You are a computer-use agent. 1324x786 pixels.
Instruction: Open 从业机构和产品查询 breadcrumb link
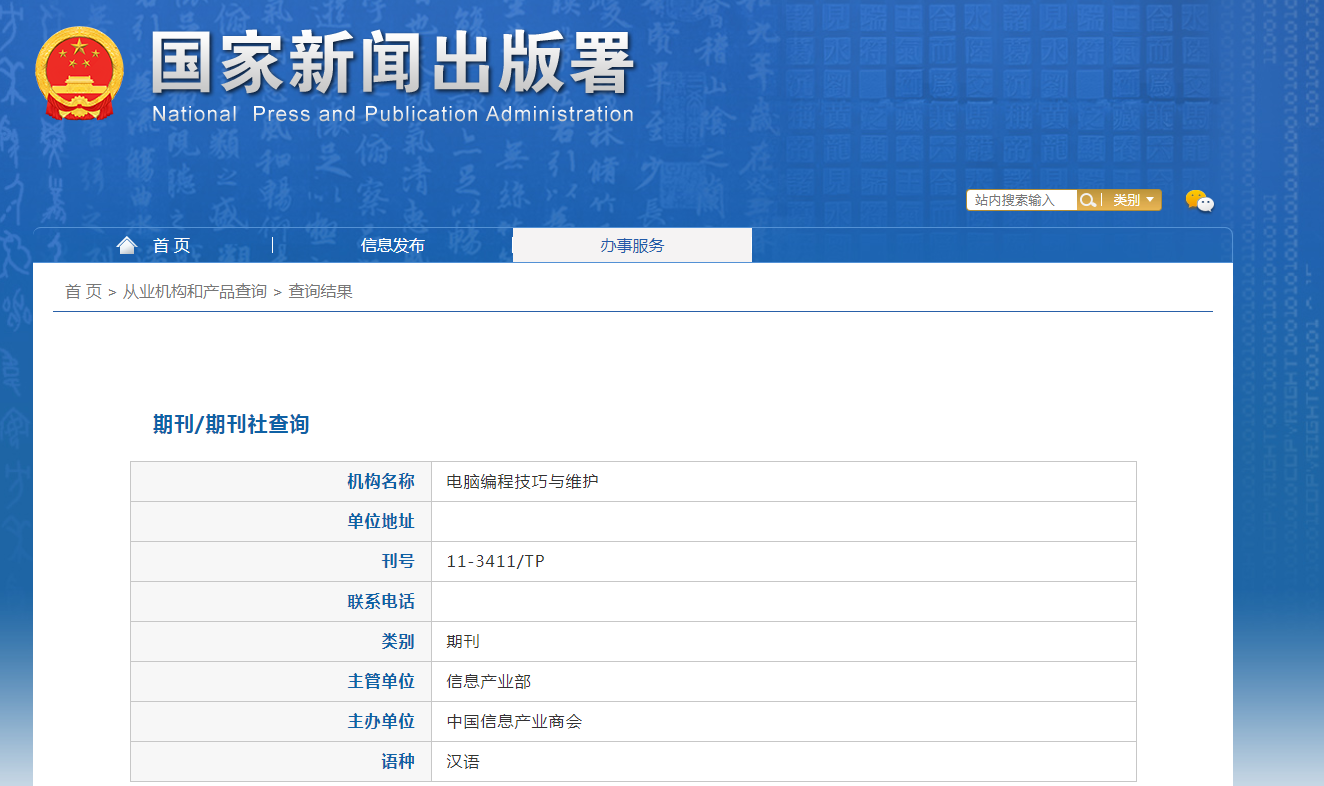pyautogui.click(x=194, y=291)
